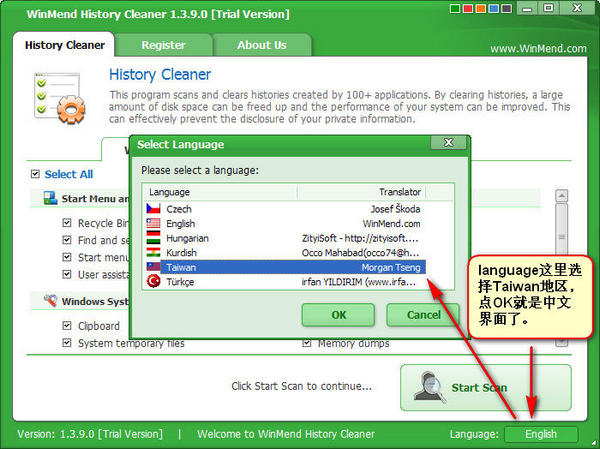Viewport: 600px width, 449px height.
Task: Click the Taiwan flag icon
Action: pos(153,267)
